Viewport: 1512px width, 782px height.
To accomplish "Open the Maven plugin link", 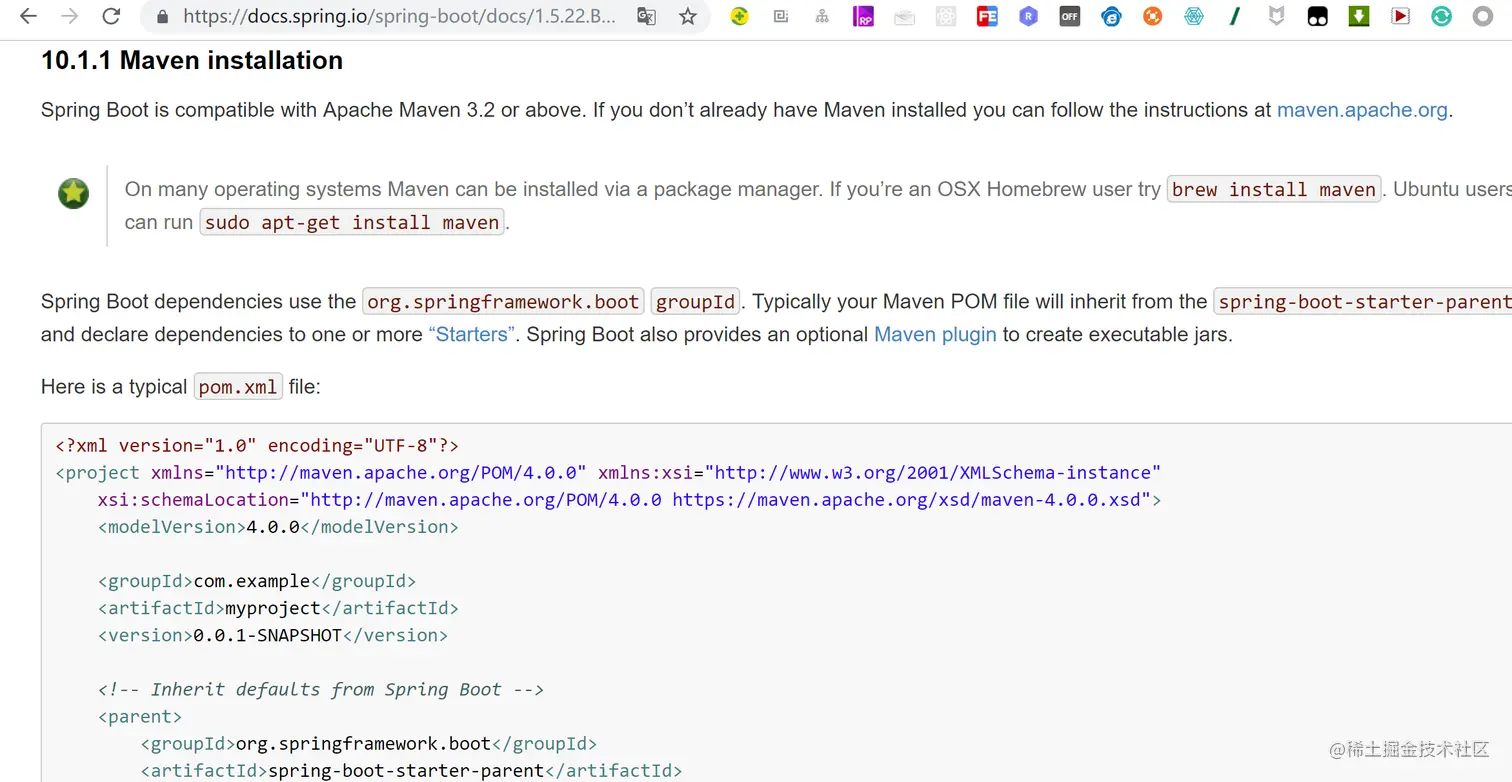I will [x=935, y=334].
